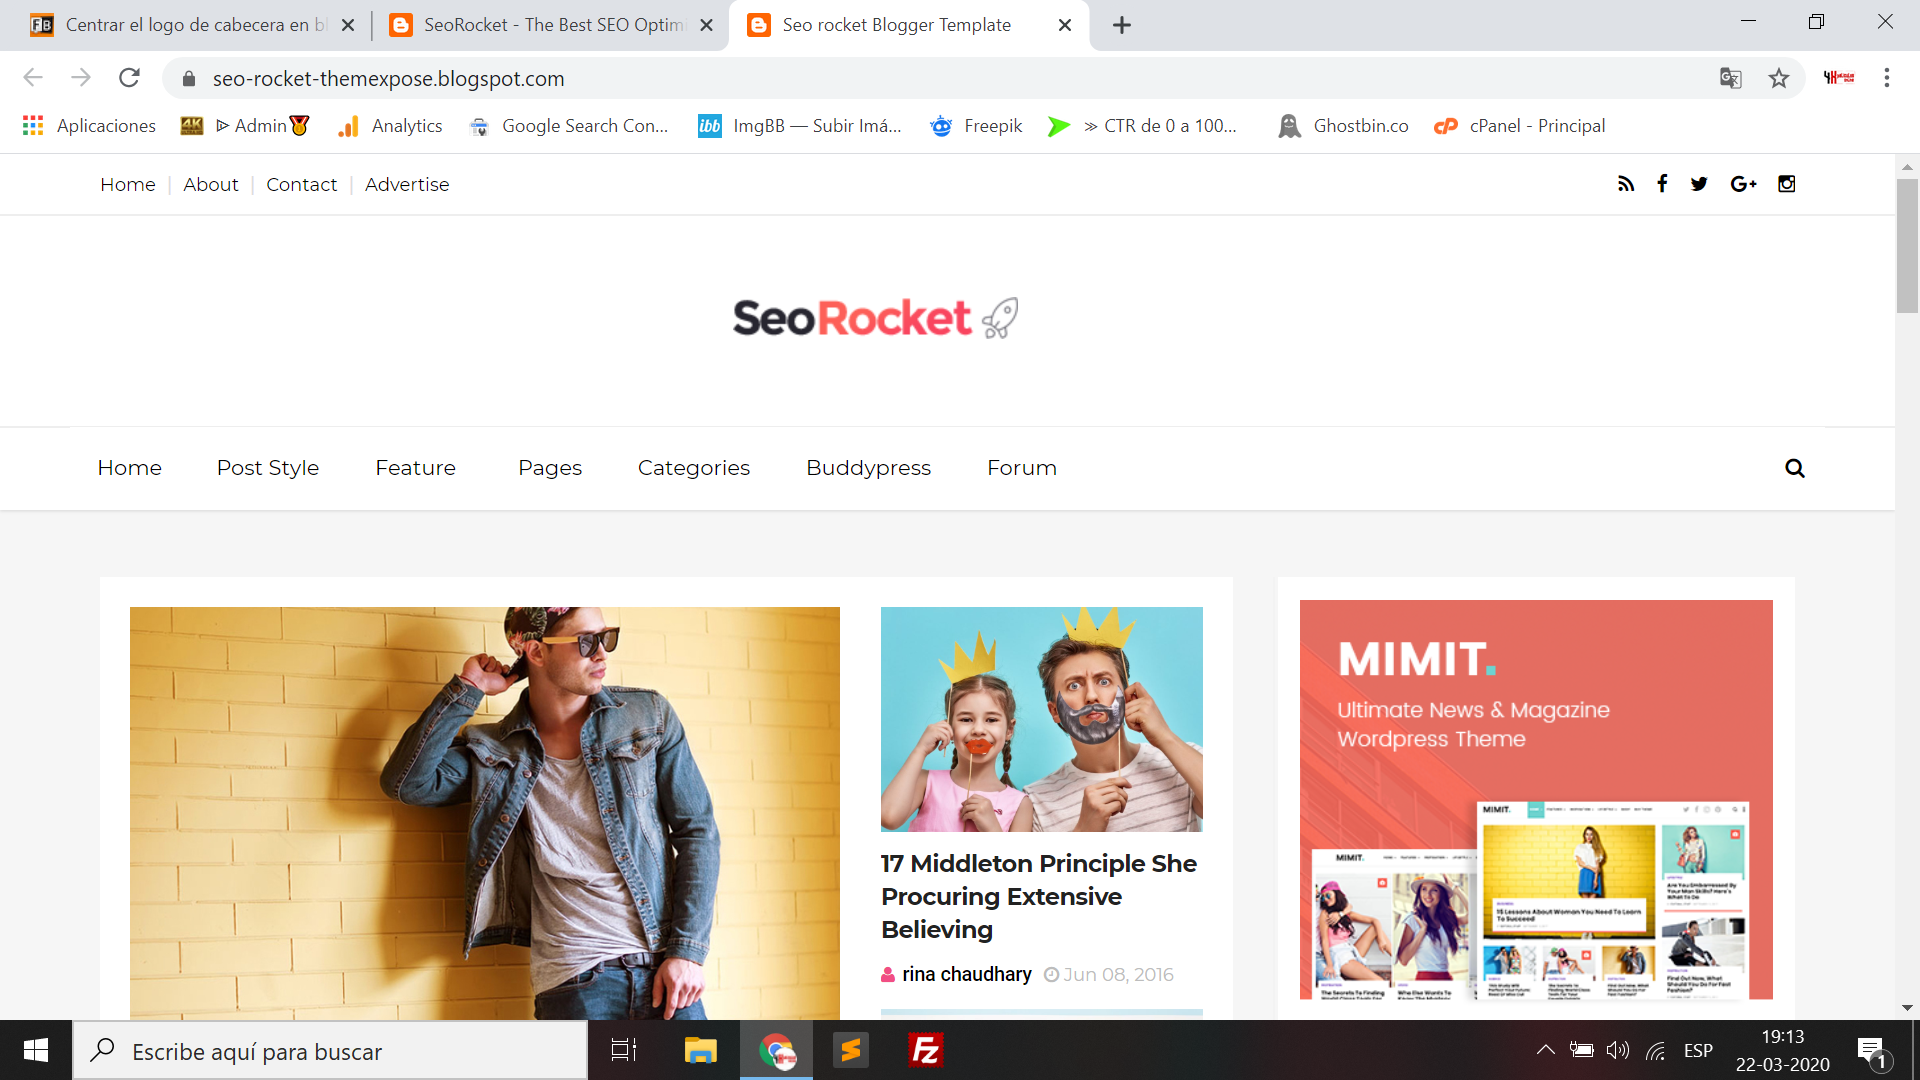Open the Feature menu
The image size is (1920, 1080).
pos(416,468)
